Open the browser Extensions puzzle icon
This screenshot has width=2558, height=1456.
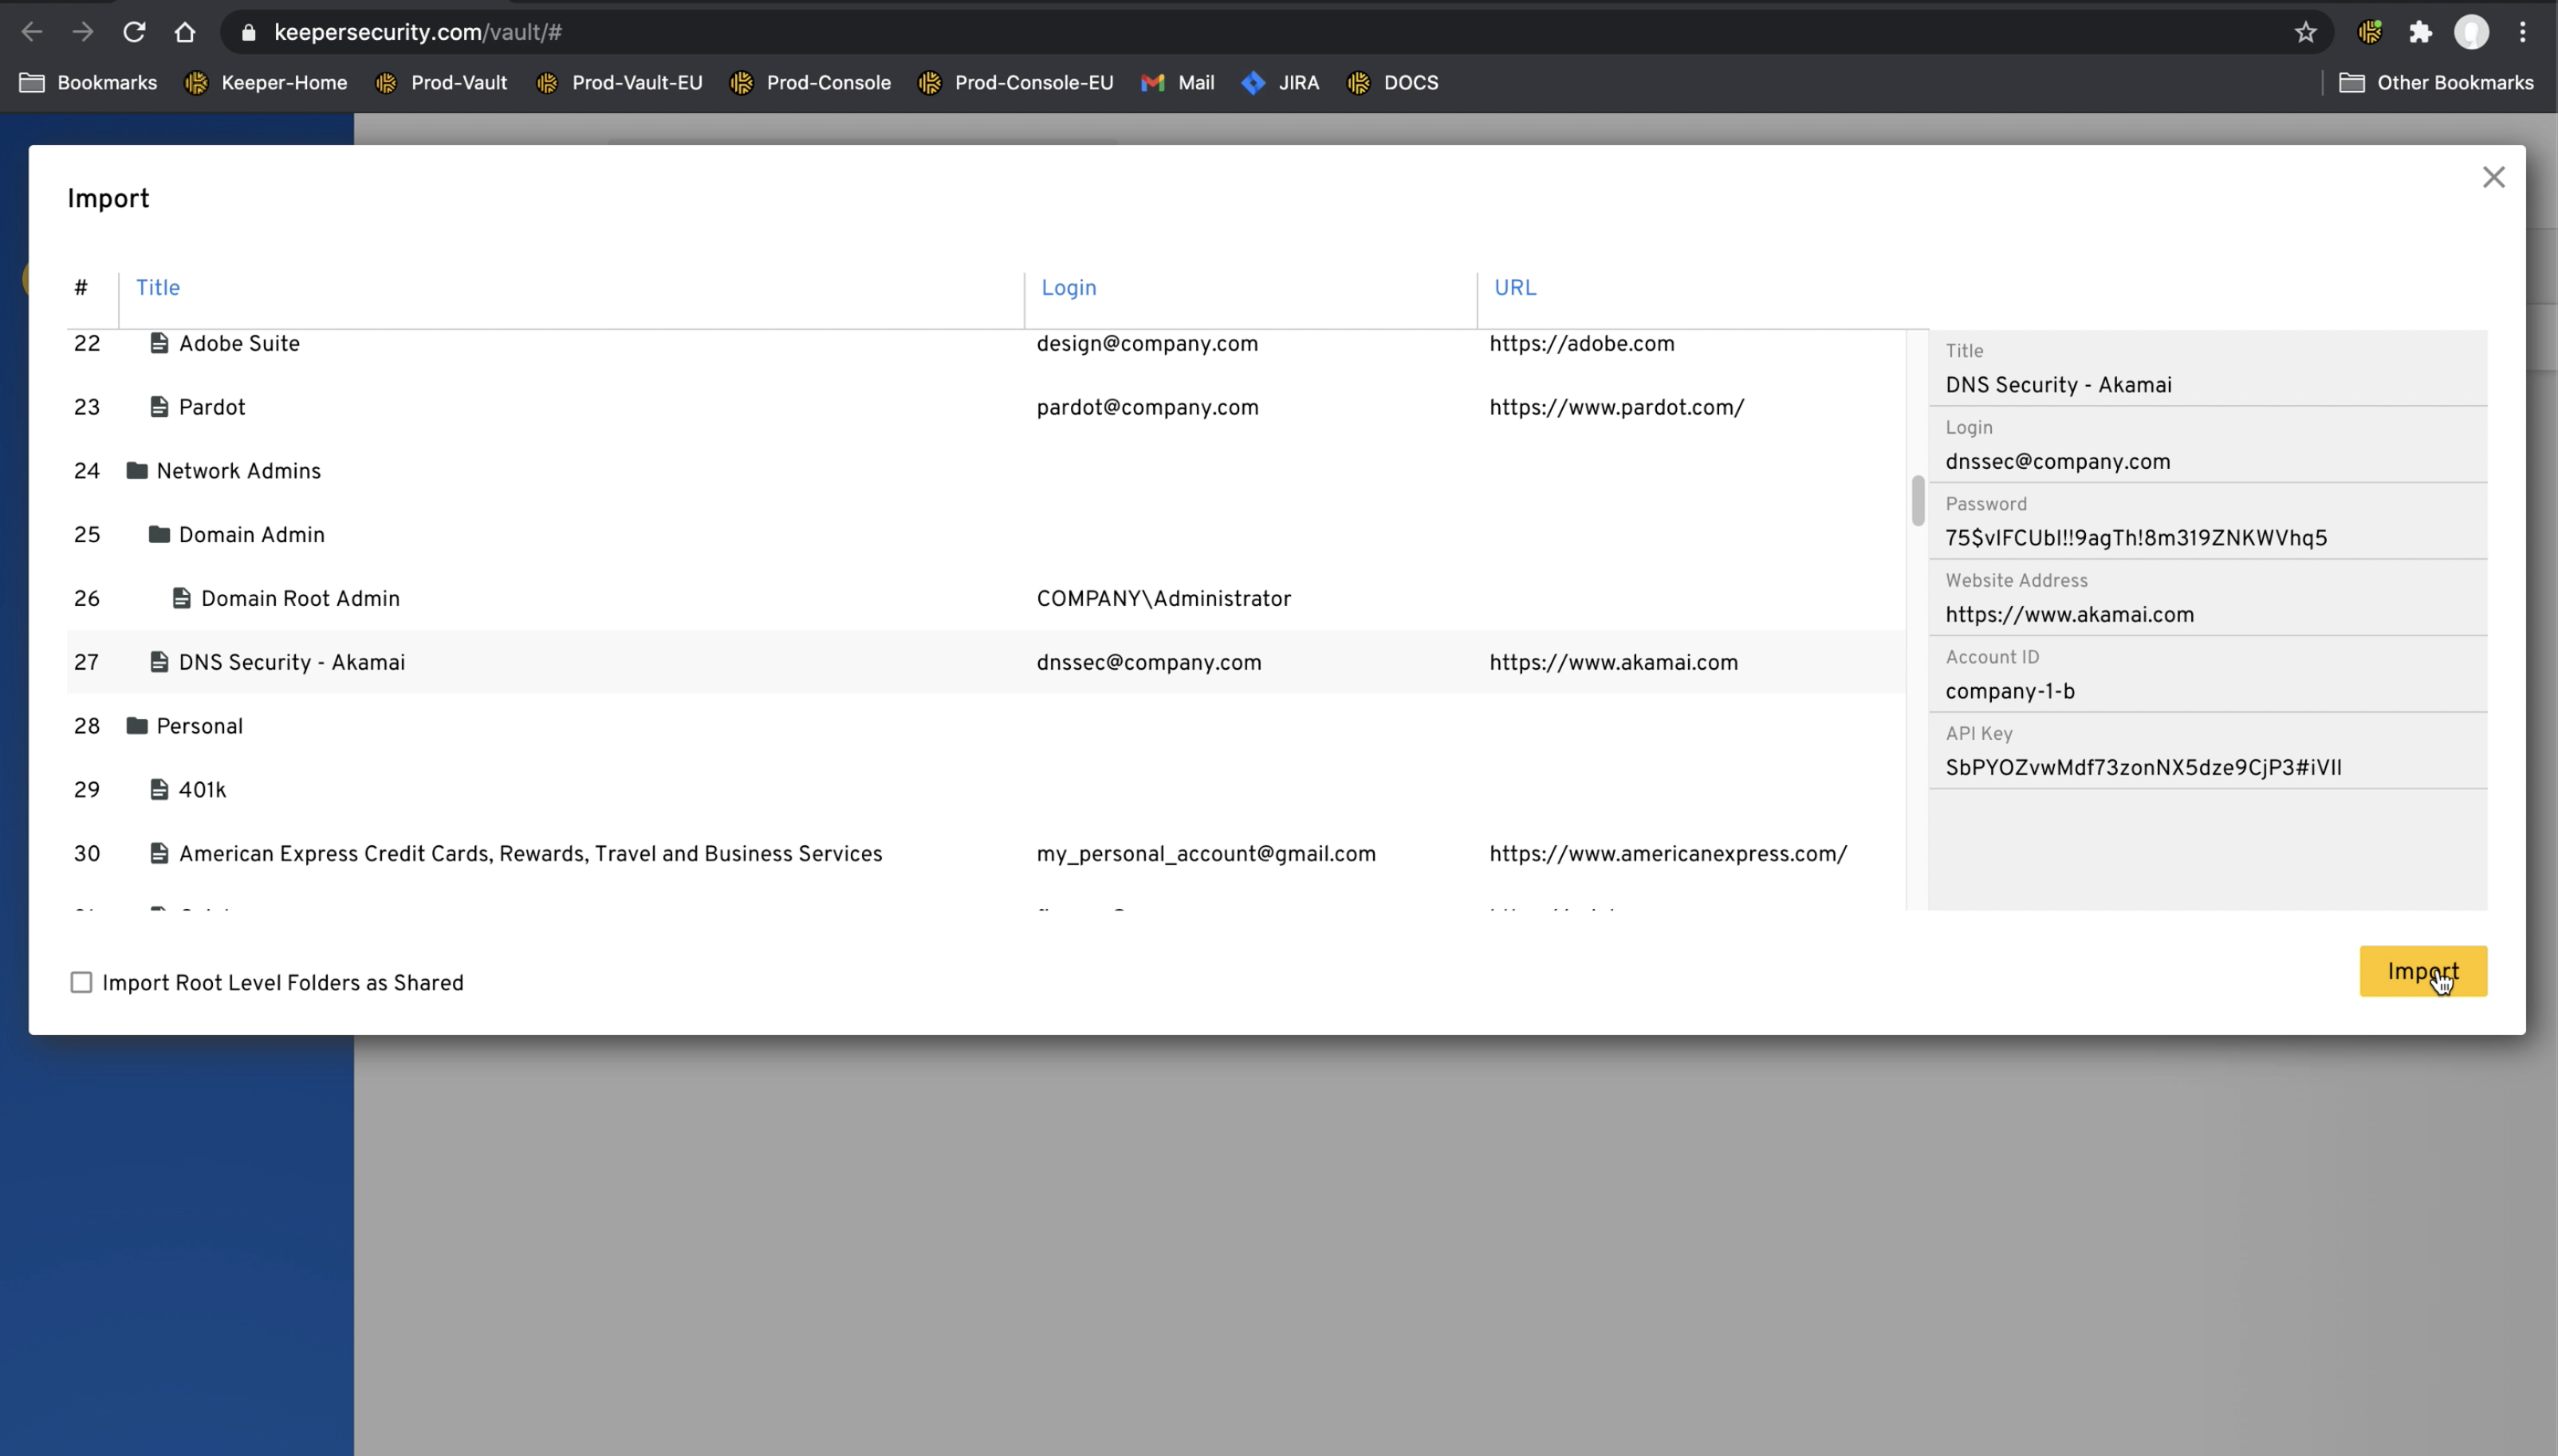coord(2420,32)
